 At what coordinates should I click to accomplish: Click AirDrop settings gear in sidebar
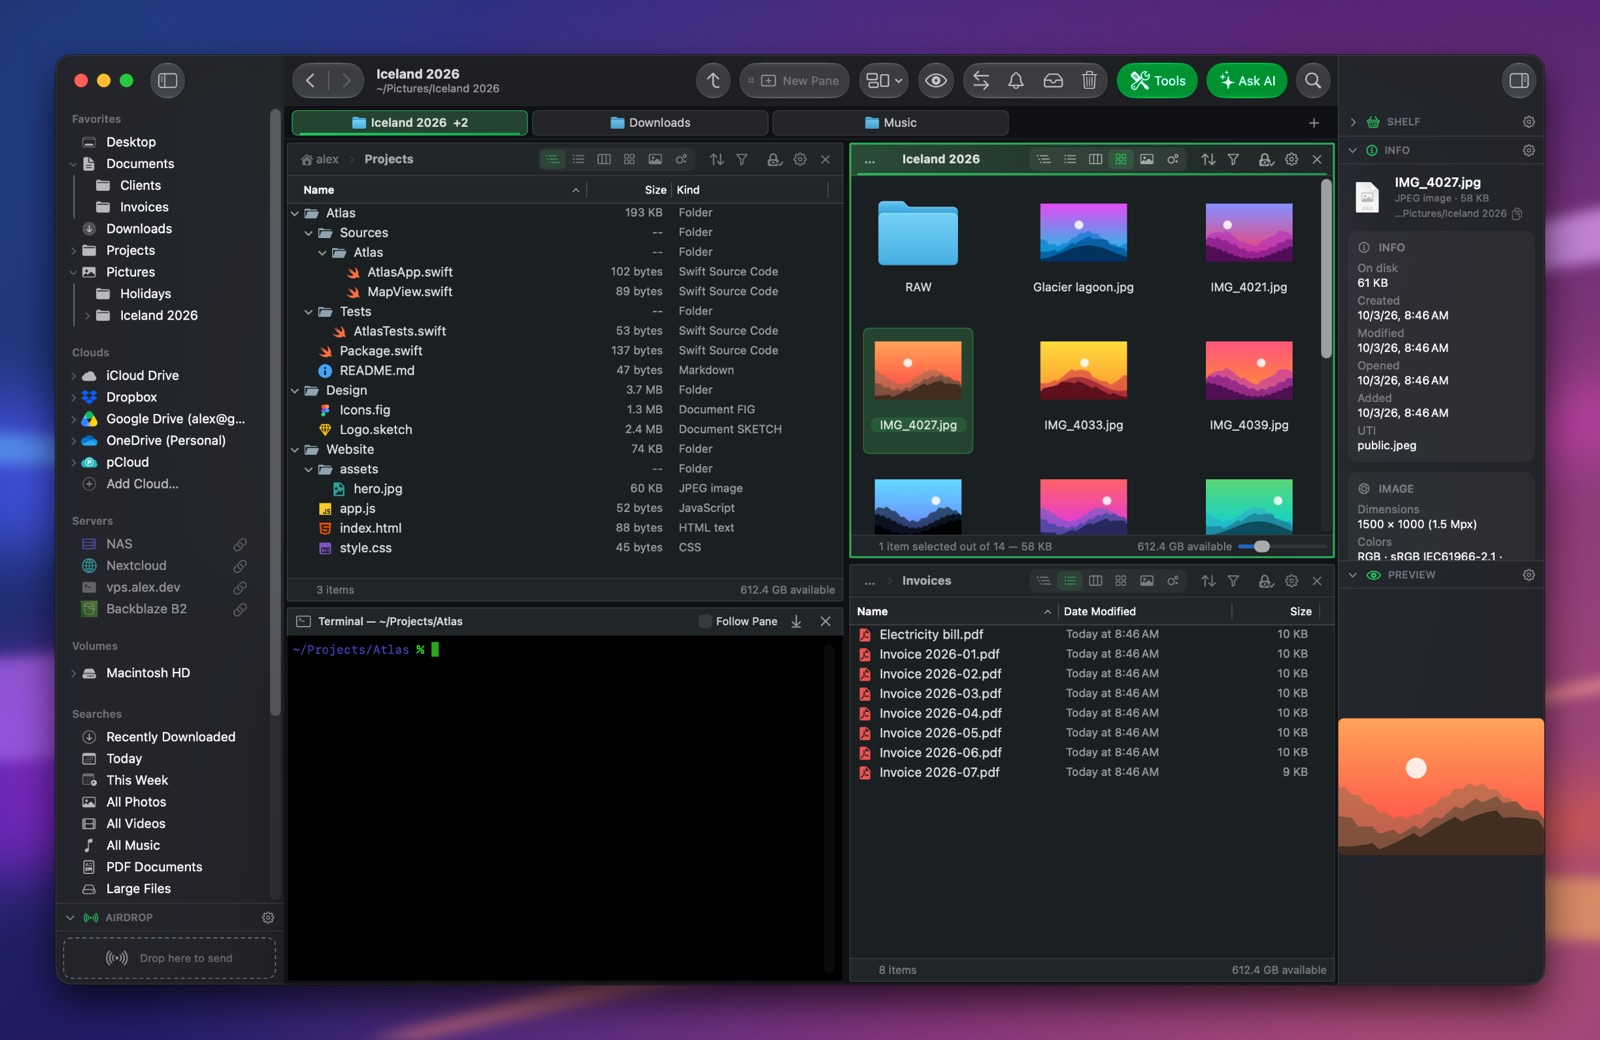pos(268,918)
